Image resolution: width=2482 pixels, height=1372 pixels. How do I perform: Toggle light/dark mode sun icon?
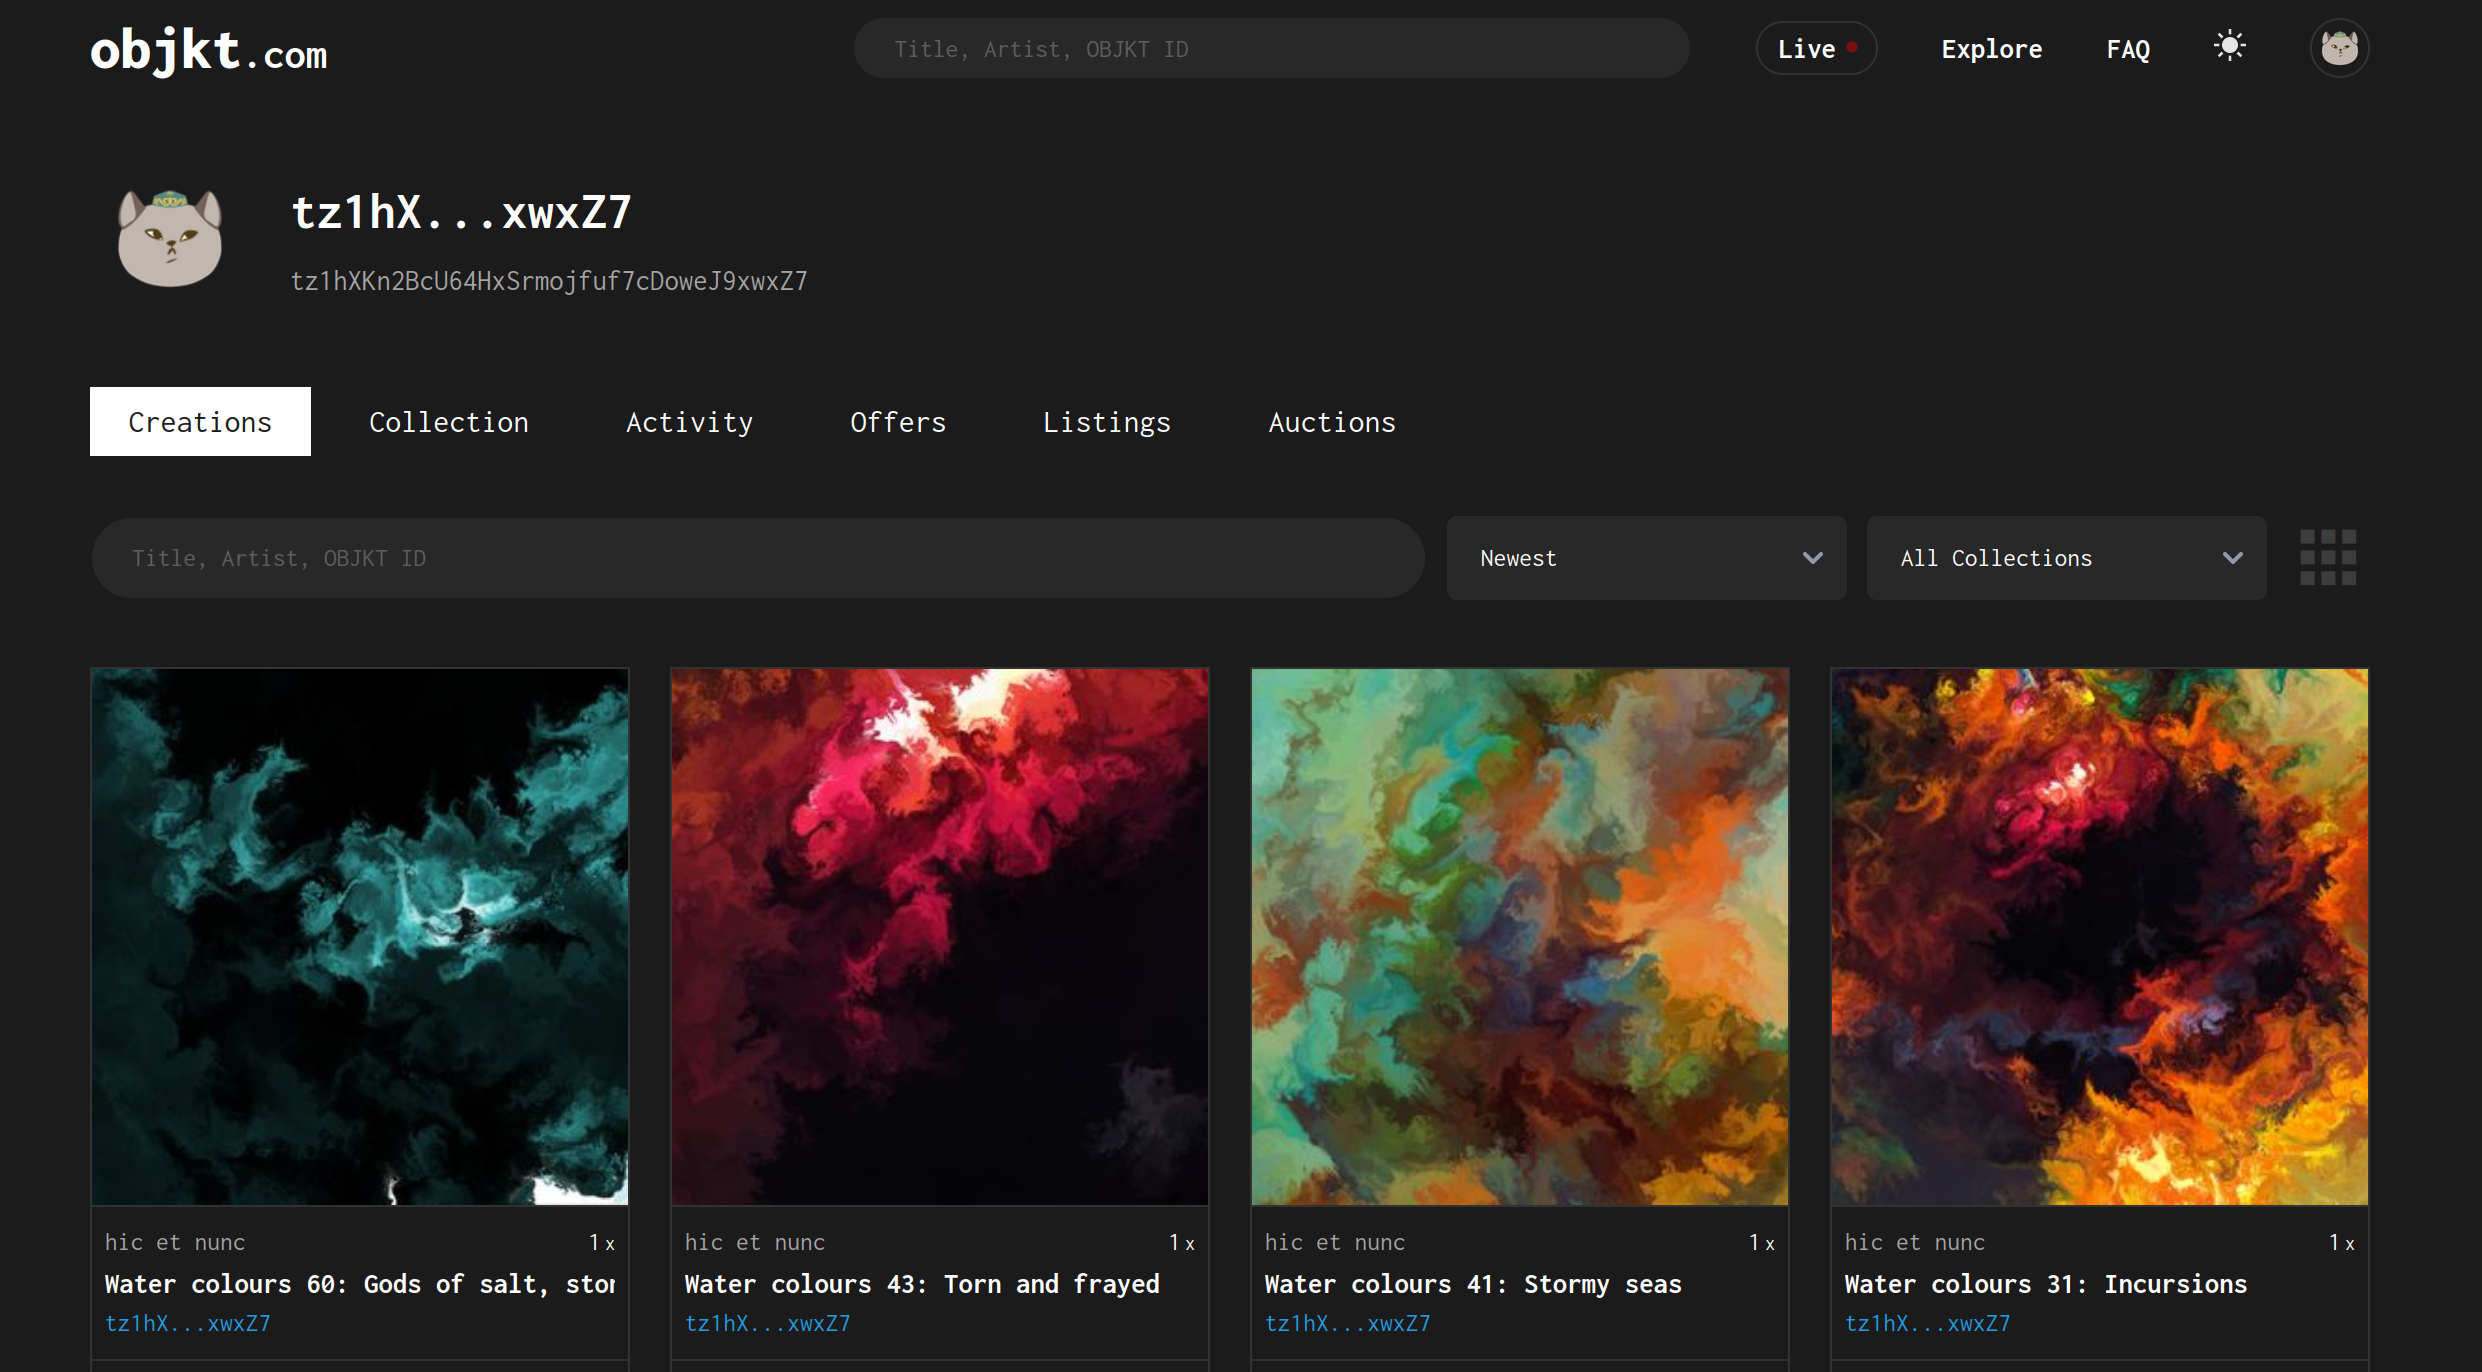pos(2230,47)
